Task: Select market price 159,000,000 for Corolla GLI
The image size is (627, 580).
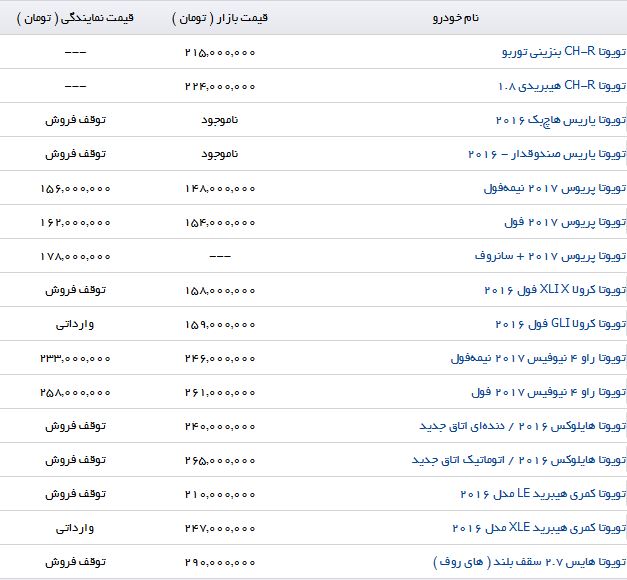Action: coord(220,324)
